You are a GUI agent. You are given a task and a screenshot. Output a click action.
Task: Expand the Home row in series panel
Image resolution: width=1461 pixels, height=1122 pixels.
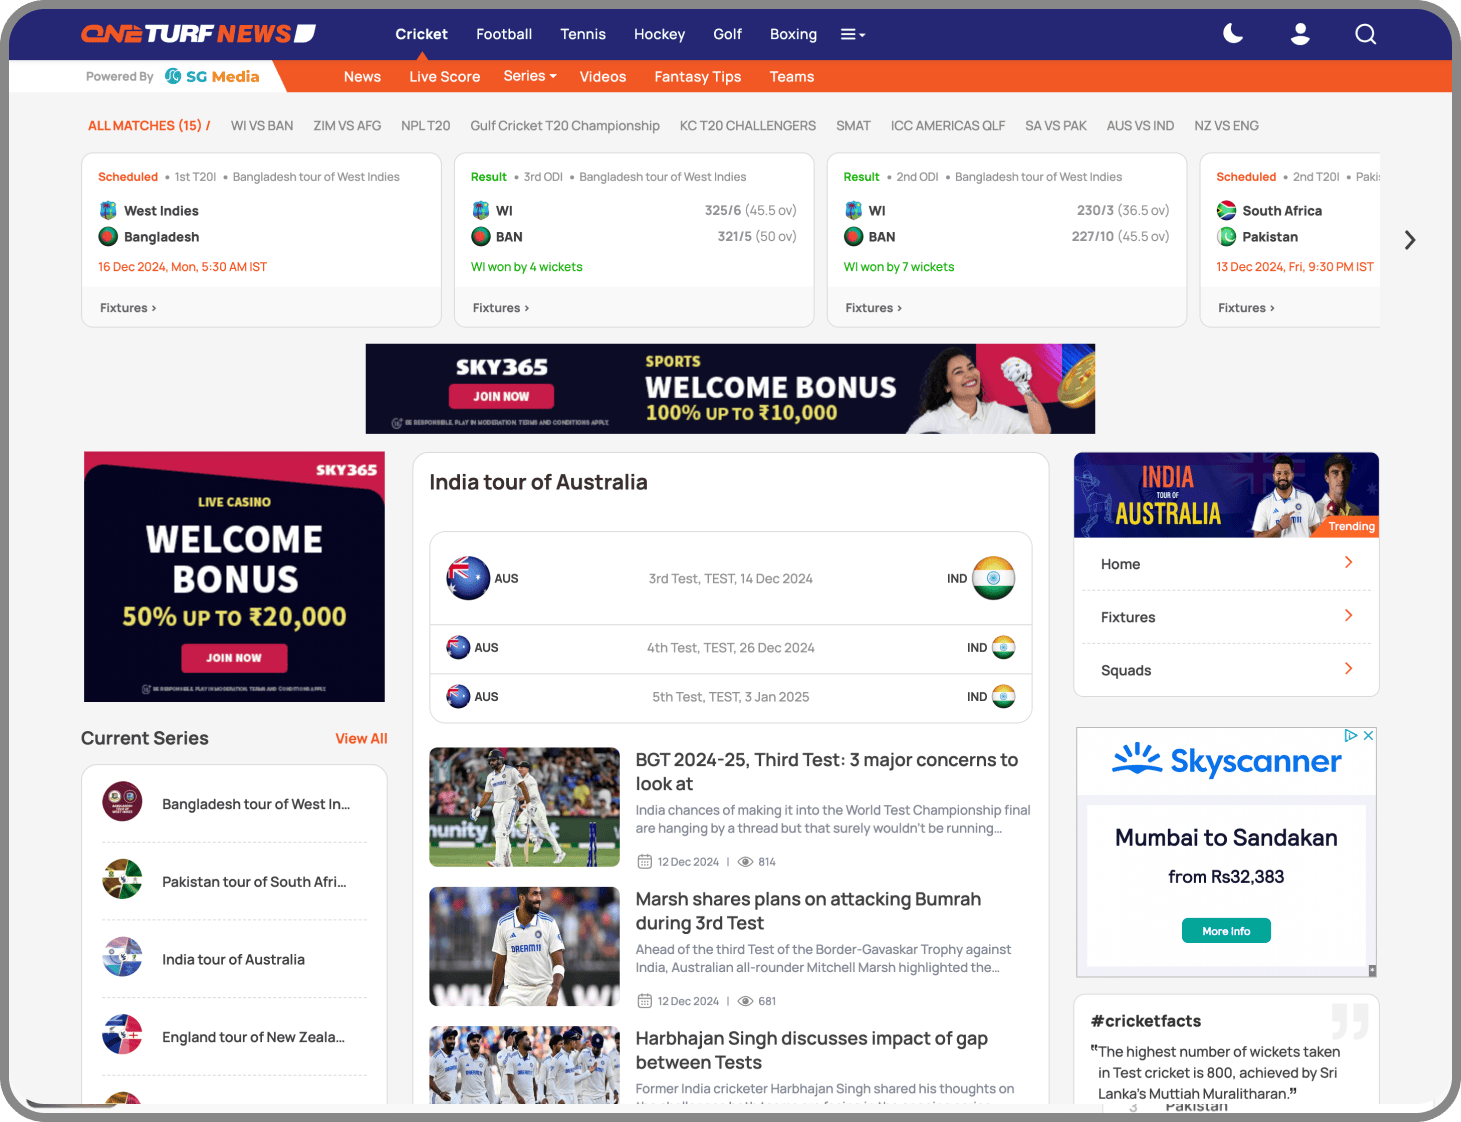tap(1226, 564)
